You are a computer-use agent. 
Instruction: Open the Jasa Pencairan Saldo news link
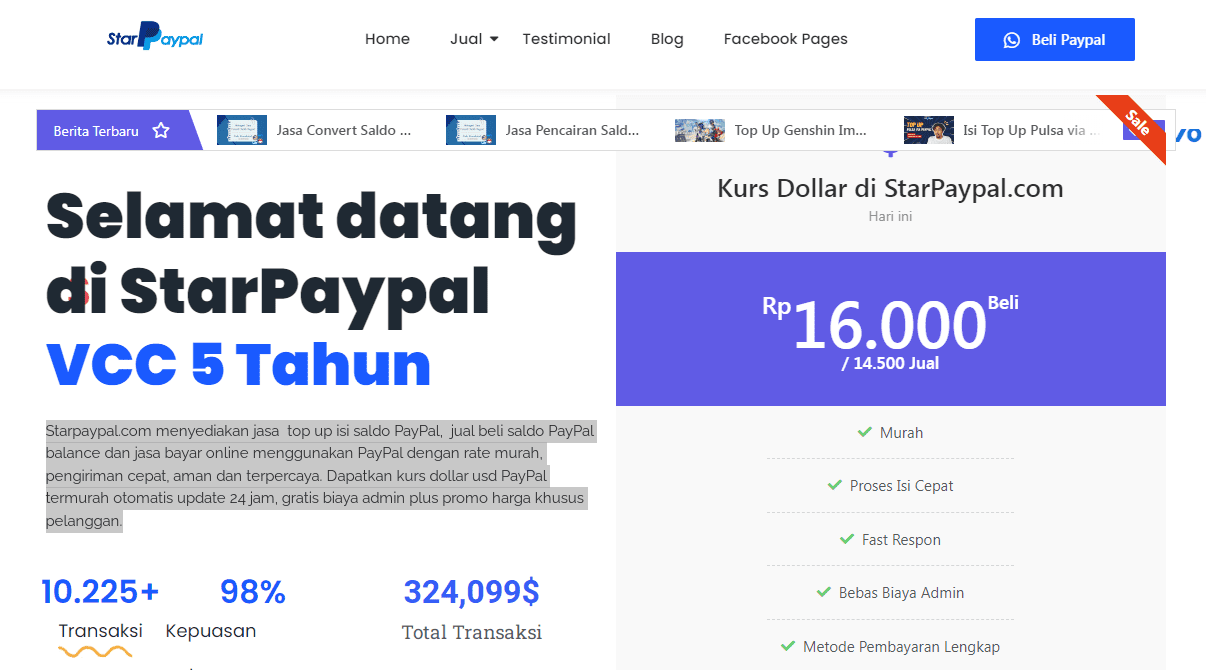click(573, 130)
